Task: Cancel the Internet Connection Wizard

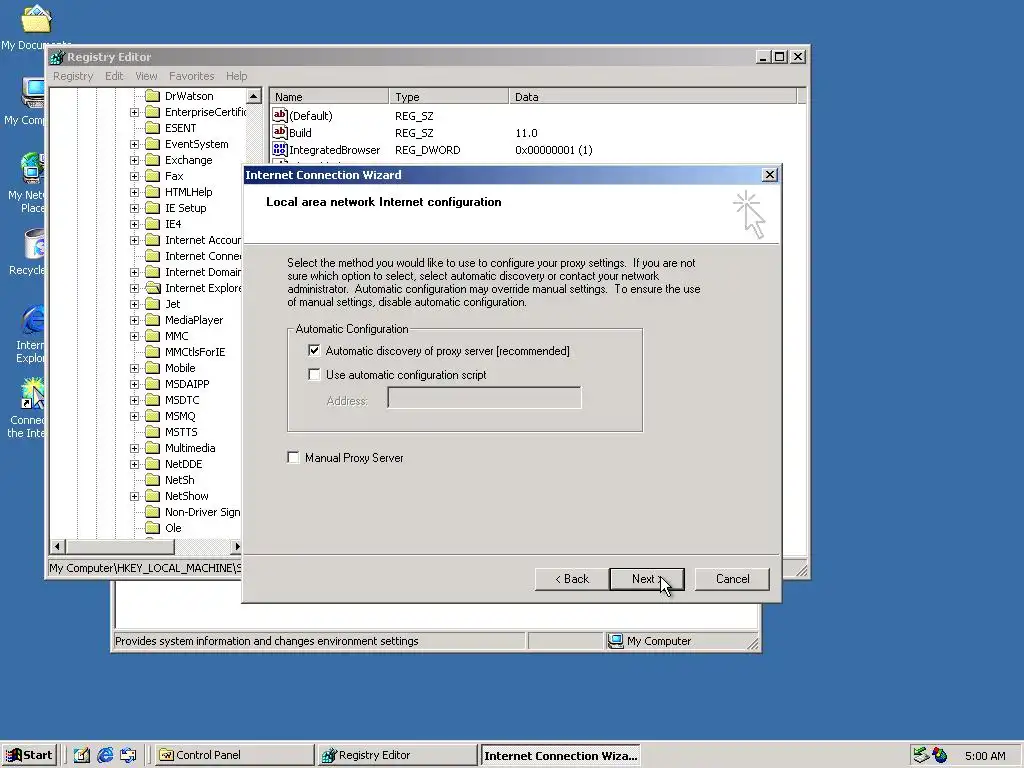Action: (732, 579)
